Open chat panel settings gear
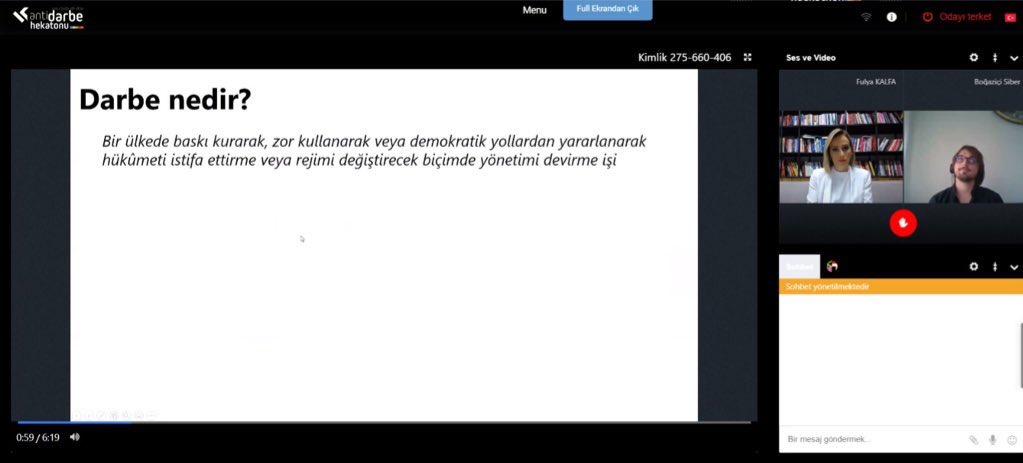This screenshot has height=463, width=1023. click(973, 267)
